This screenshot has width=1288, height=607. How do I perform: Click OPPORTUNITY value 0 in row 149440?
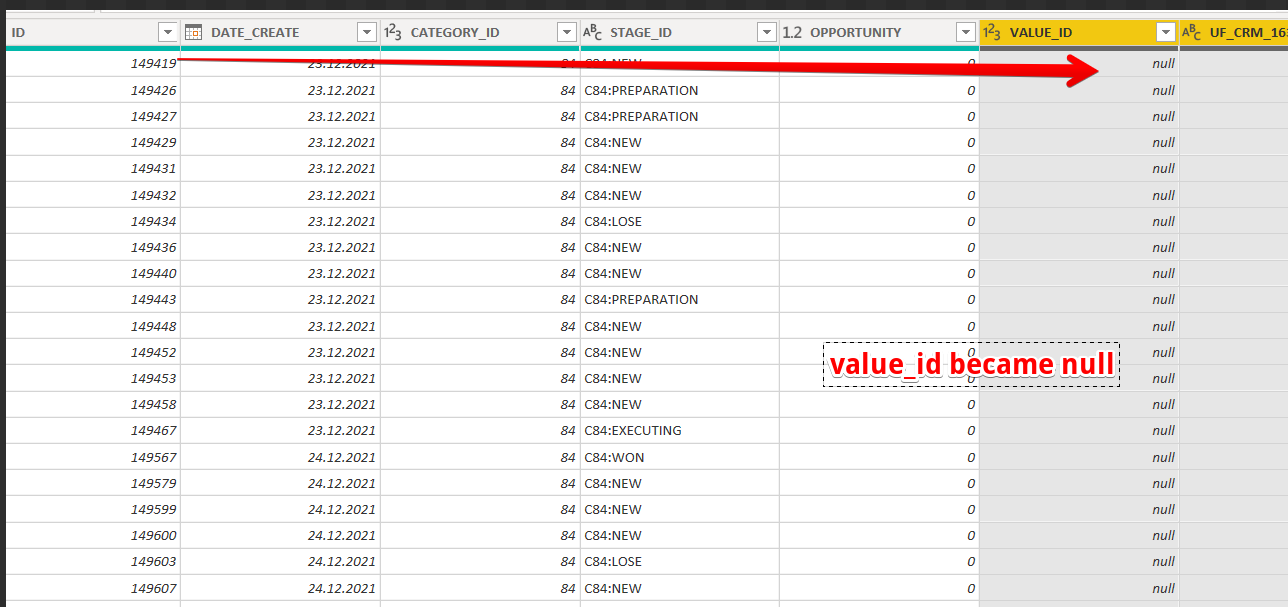point(971,273)
